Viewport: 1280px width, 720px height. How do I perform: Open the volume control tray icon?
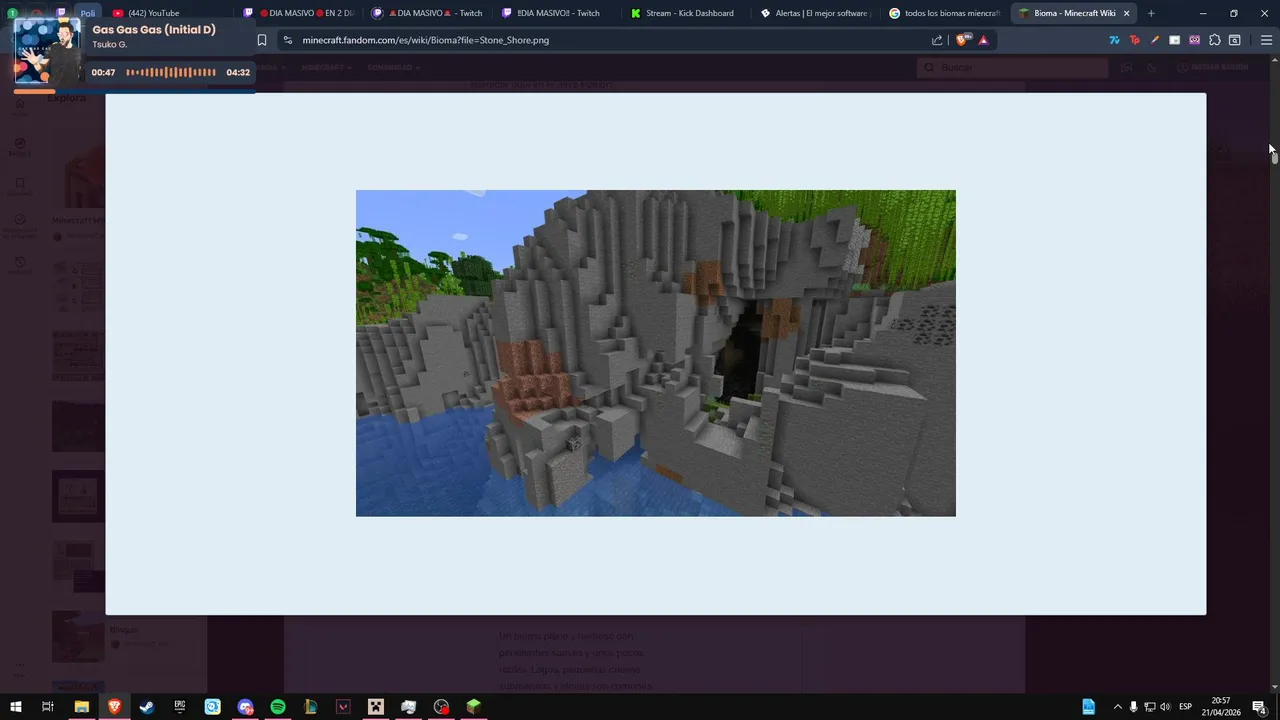[x=1165, y=707]
